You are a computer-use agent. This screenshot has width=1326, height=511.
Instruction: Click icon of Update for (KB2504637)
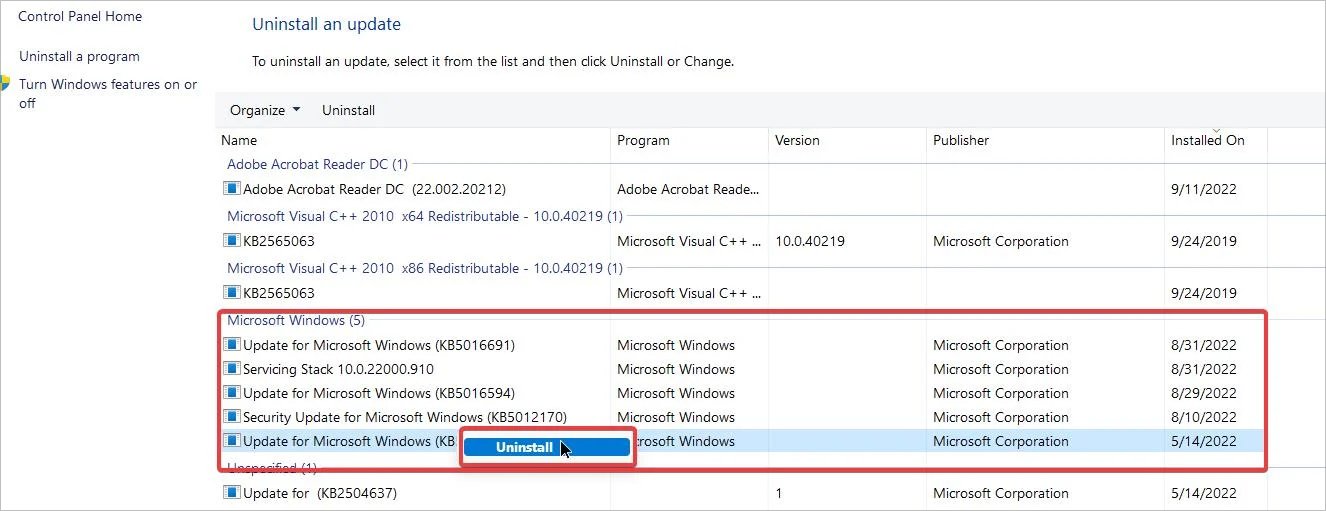[x=232, y=493]
